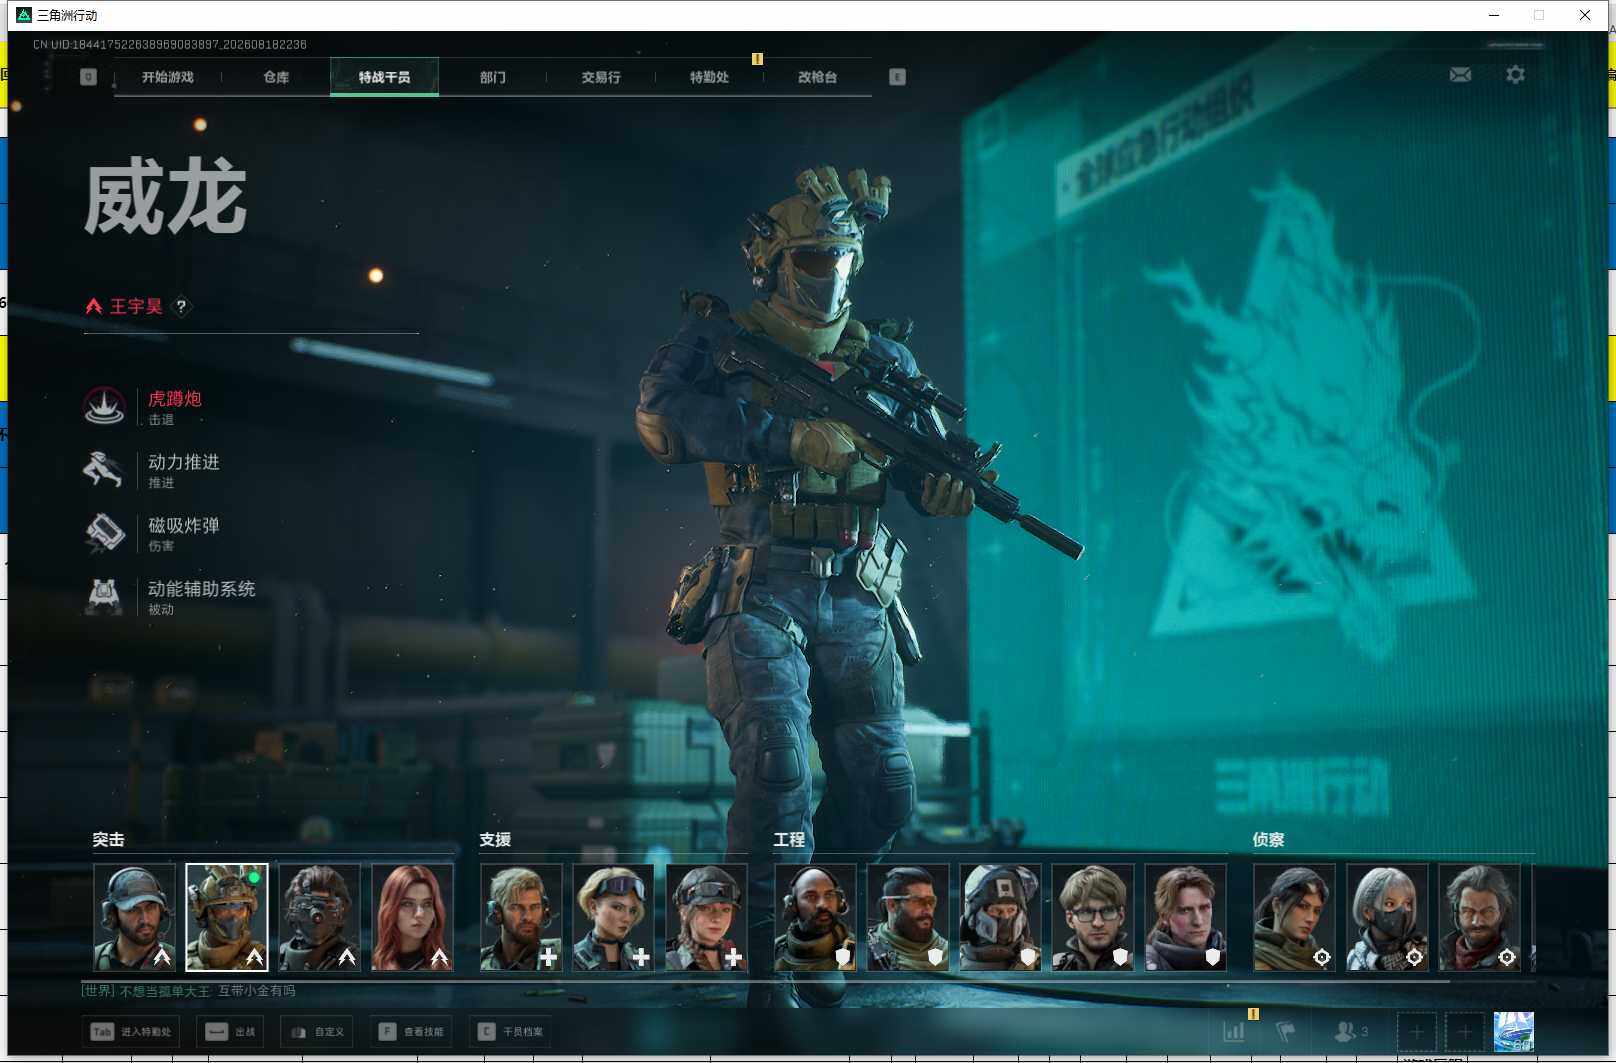Switch to the 改枪台 tab
The height and width of the screenshot is (1063, 1616).
(x=817, y=77)
